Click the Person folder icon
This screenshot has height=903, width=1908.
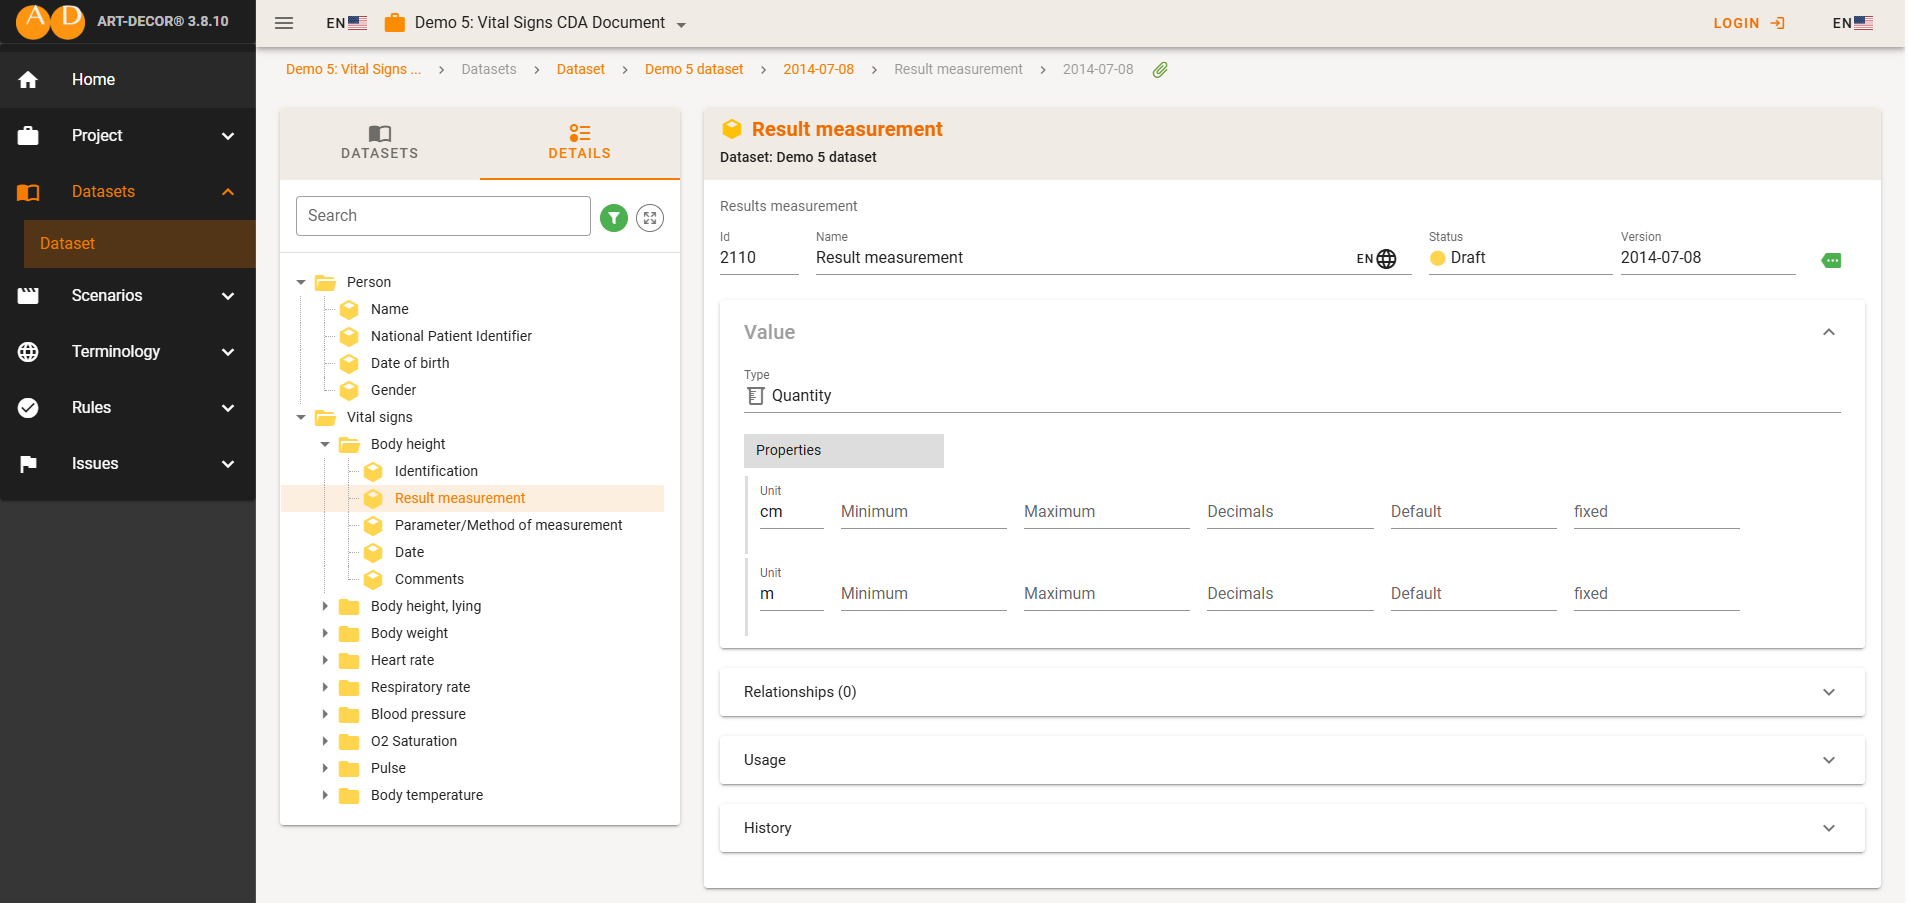(325, 282)
